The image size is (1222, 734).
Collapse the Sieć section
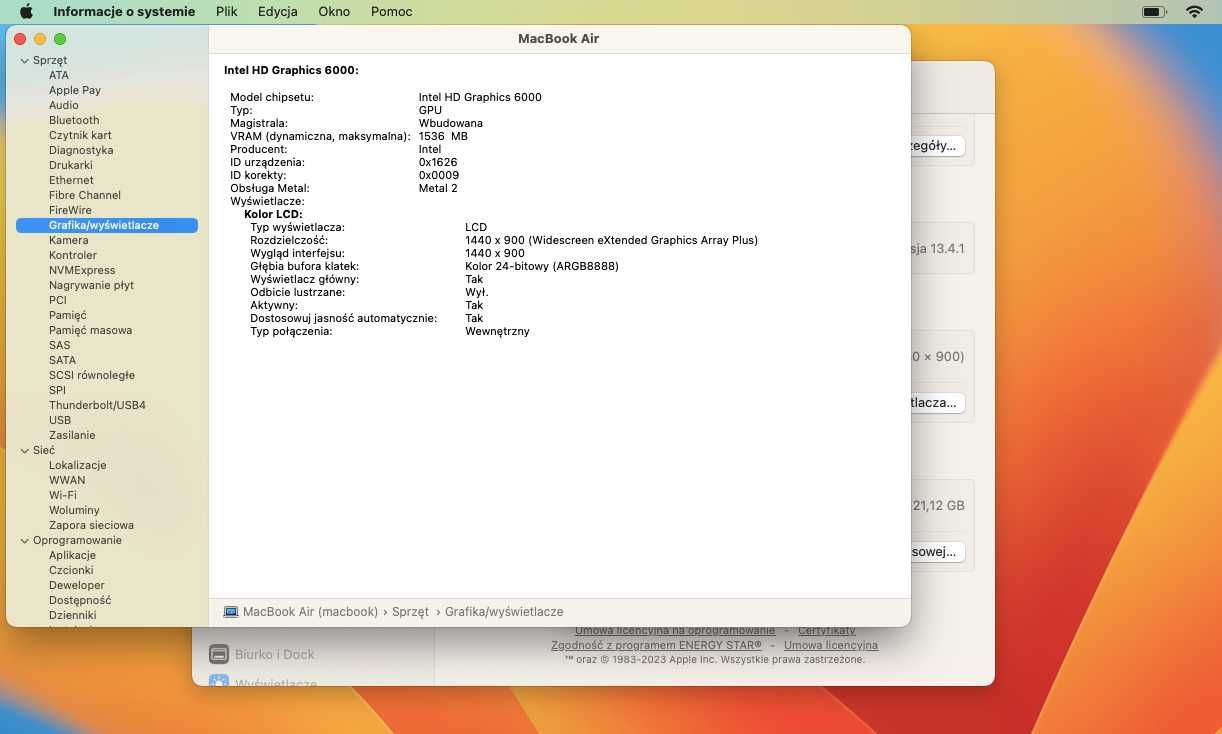point(24,450)
